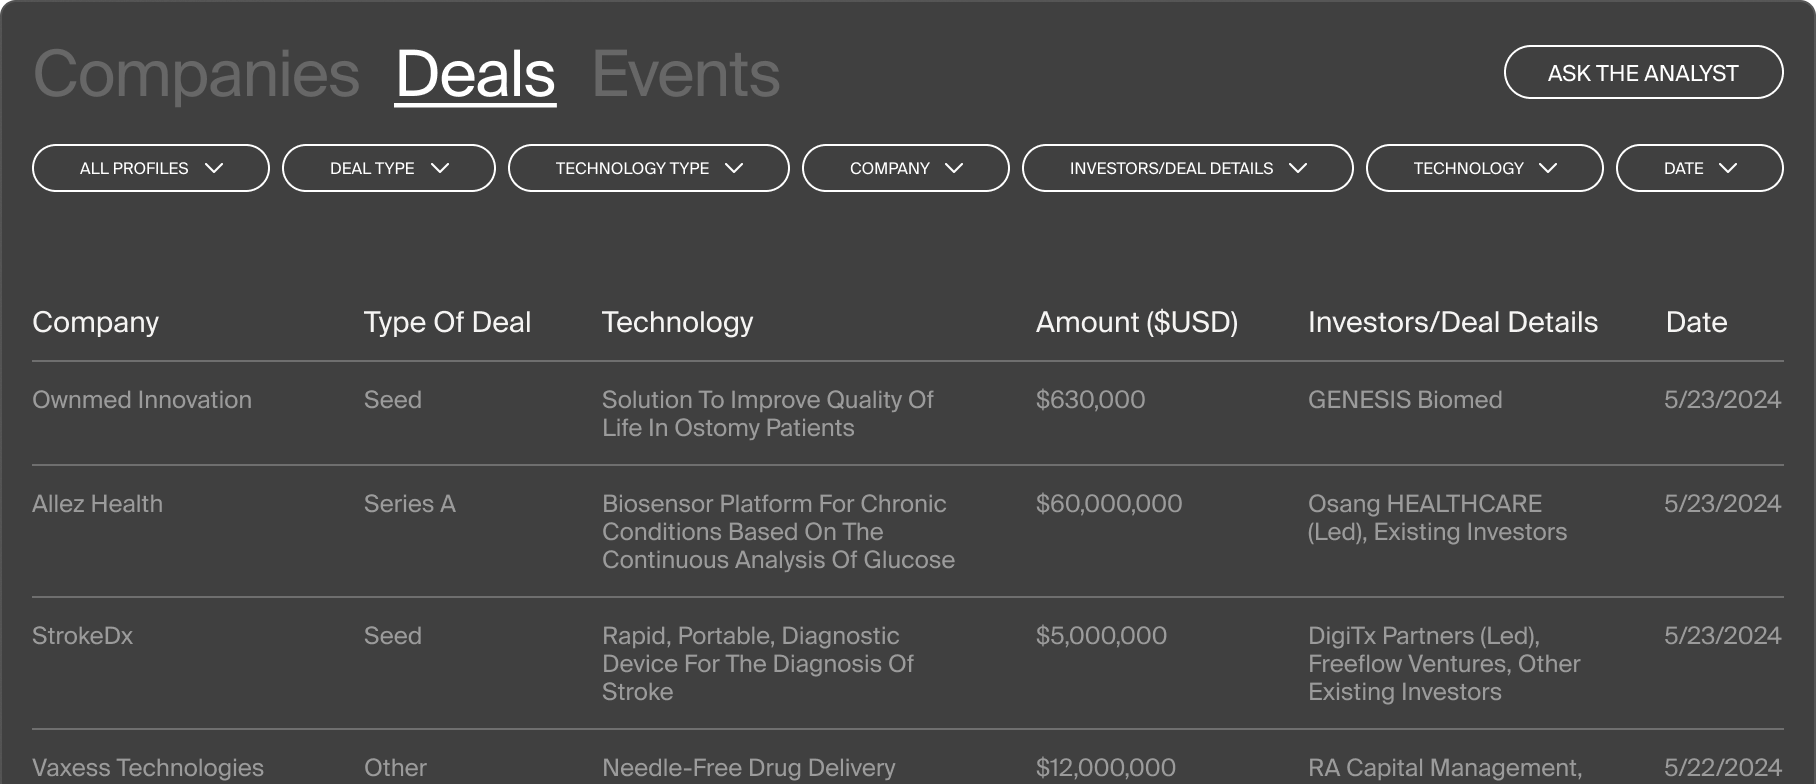Click the Series A deal type cell
The height and width of the screenshot is (784, 1816).
coord(409,503)
